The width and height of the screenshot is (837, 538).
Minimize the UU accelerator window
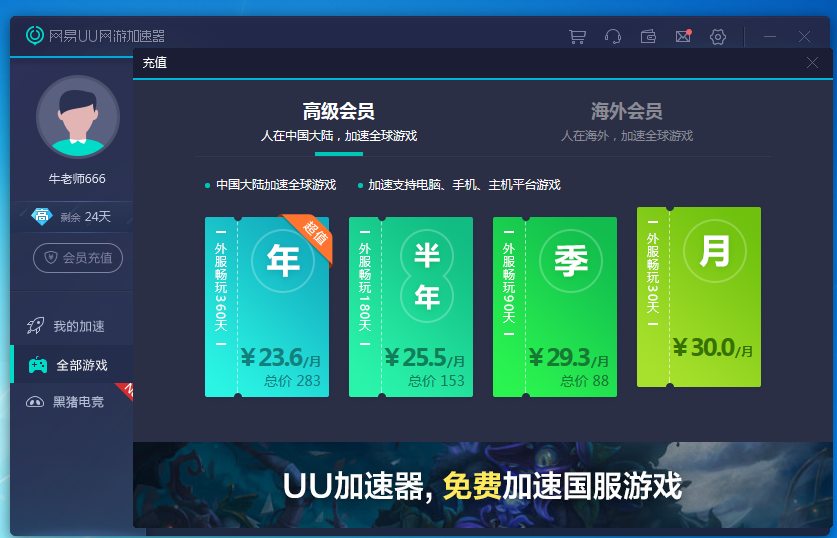point(770,36)
